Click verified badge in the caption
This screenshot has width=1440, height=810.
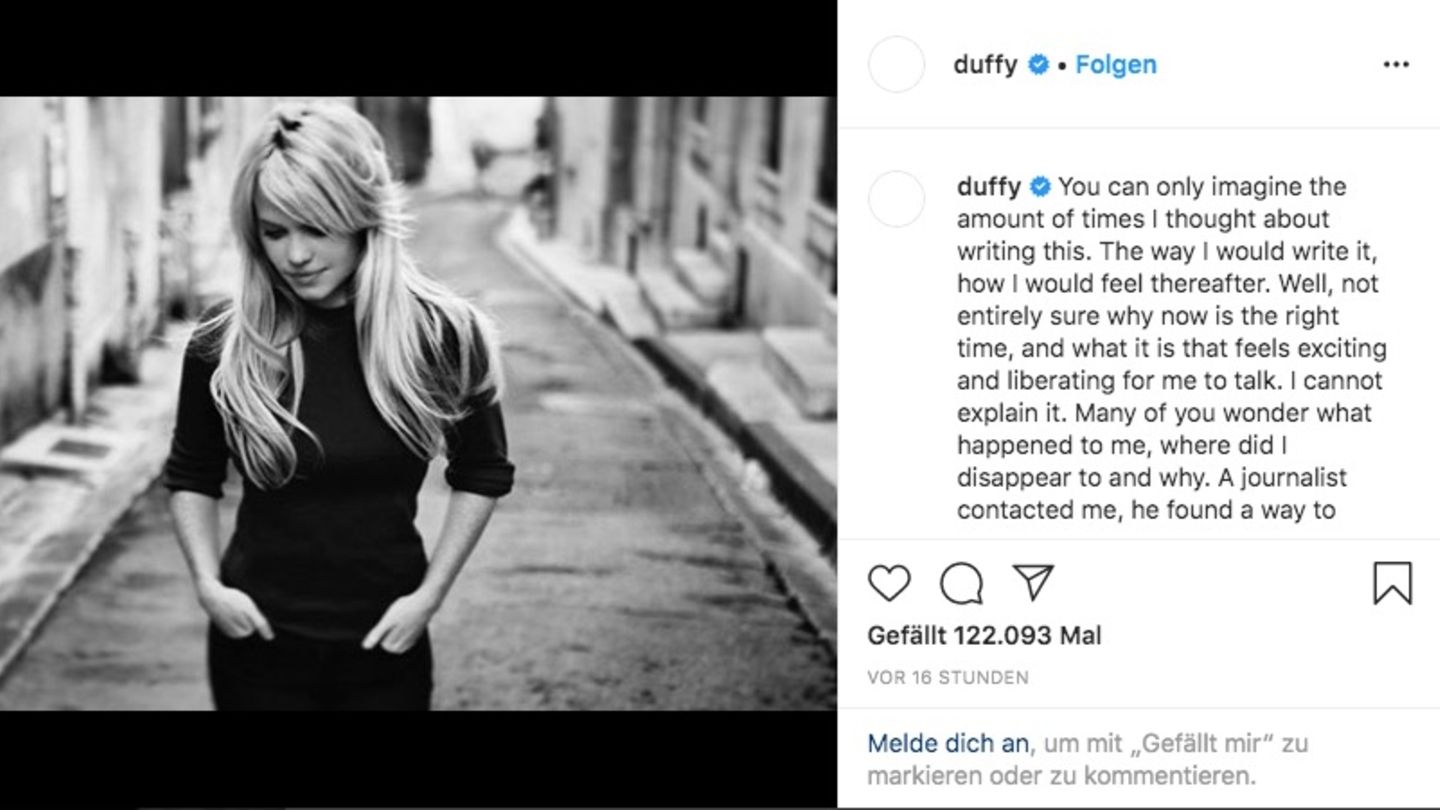tap(1040, 187)
